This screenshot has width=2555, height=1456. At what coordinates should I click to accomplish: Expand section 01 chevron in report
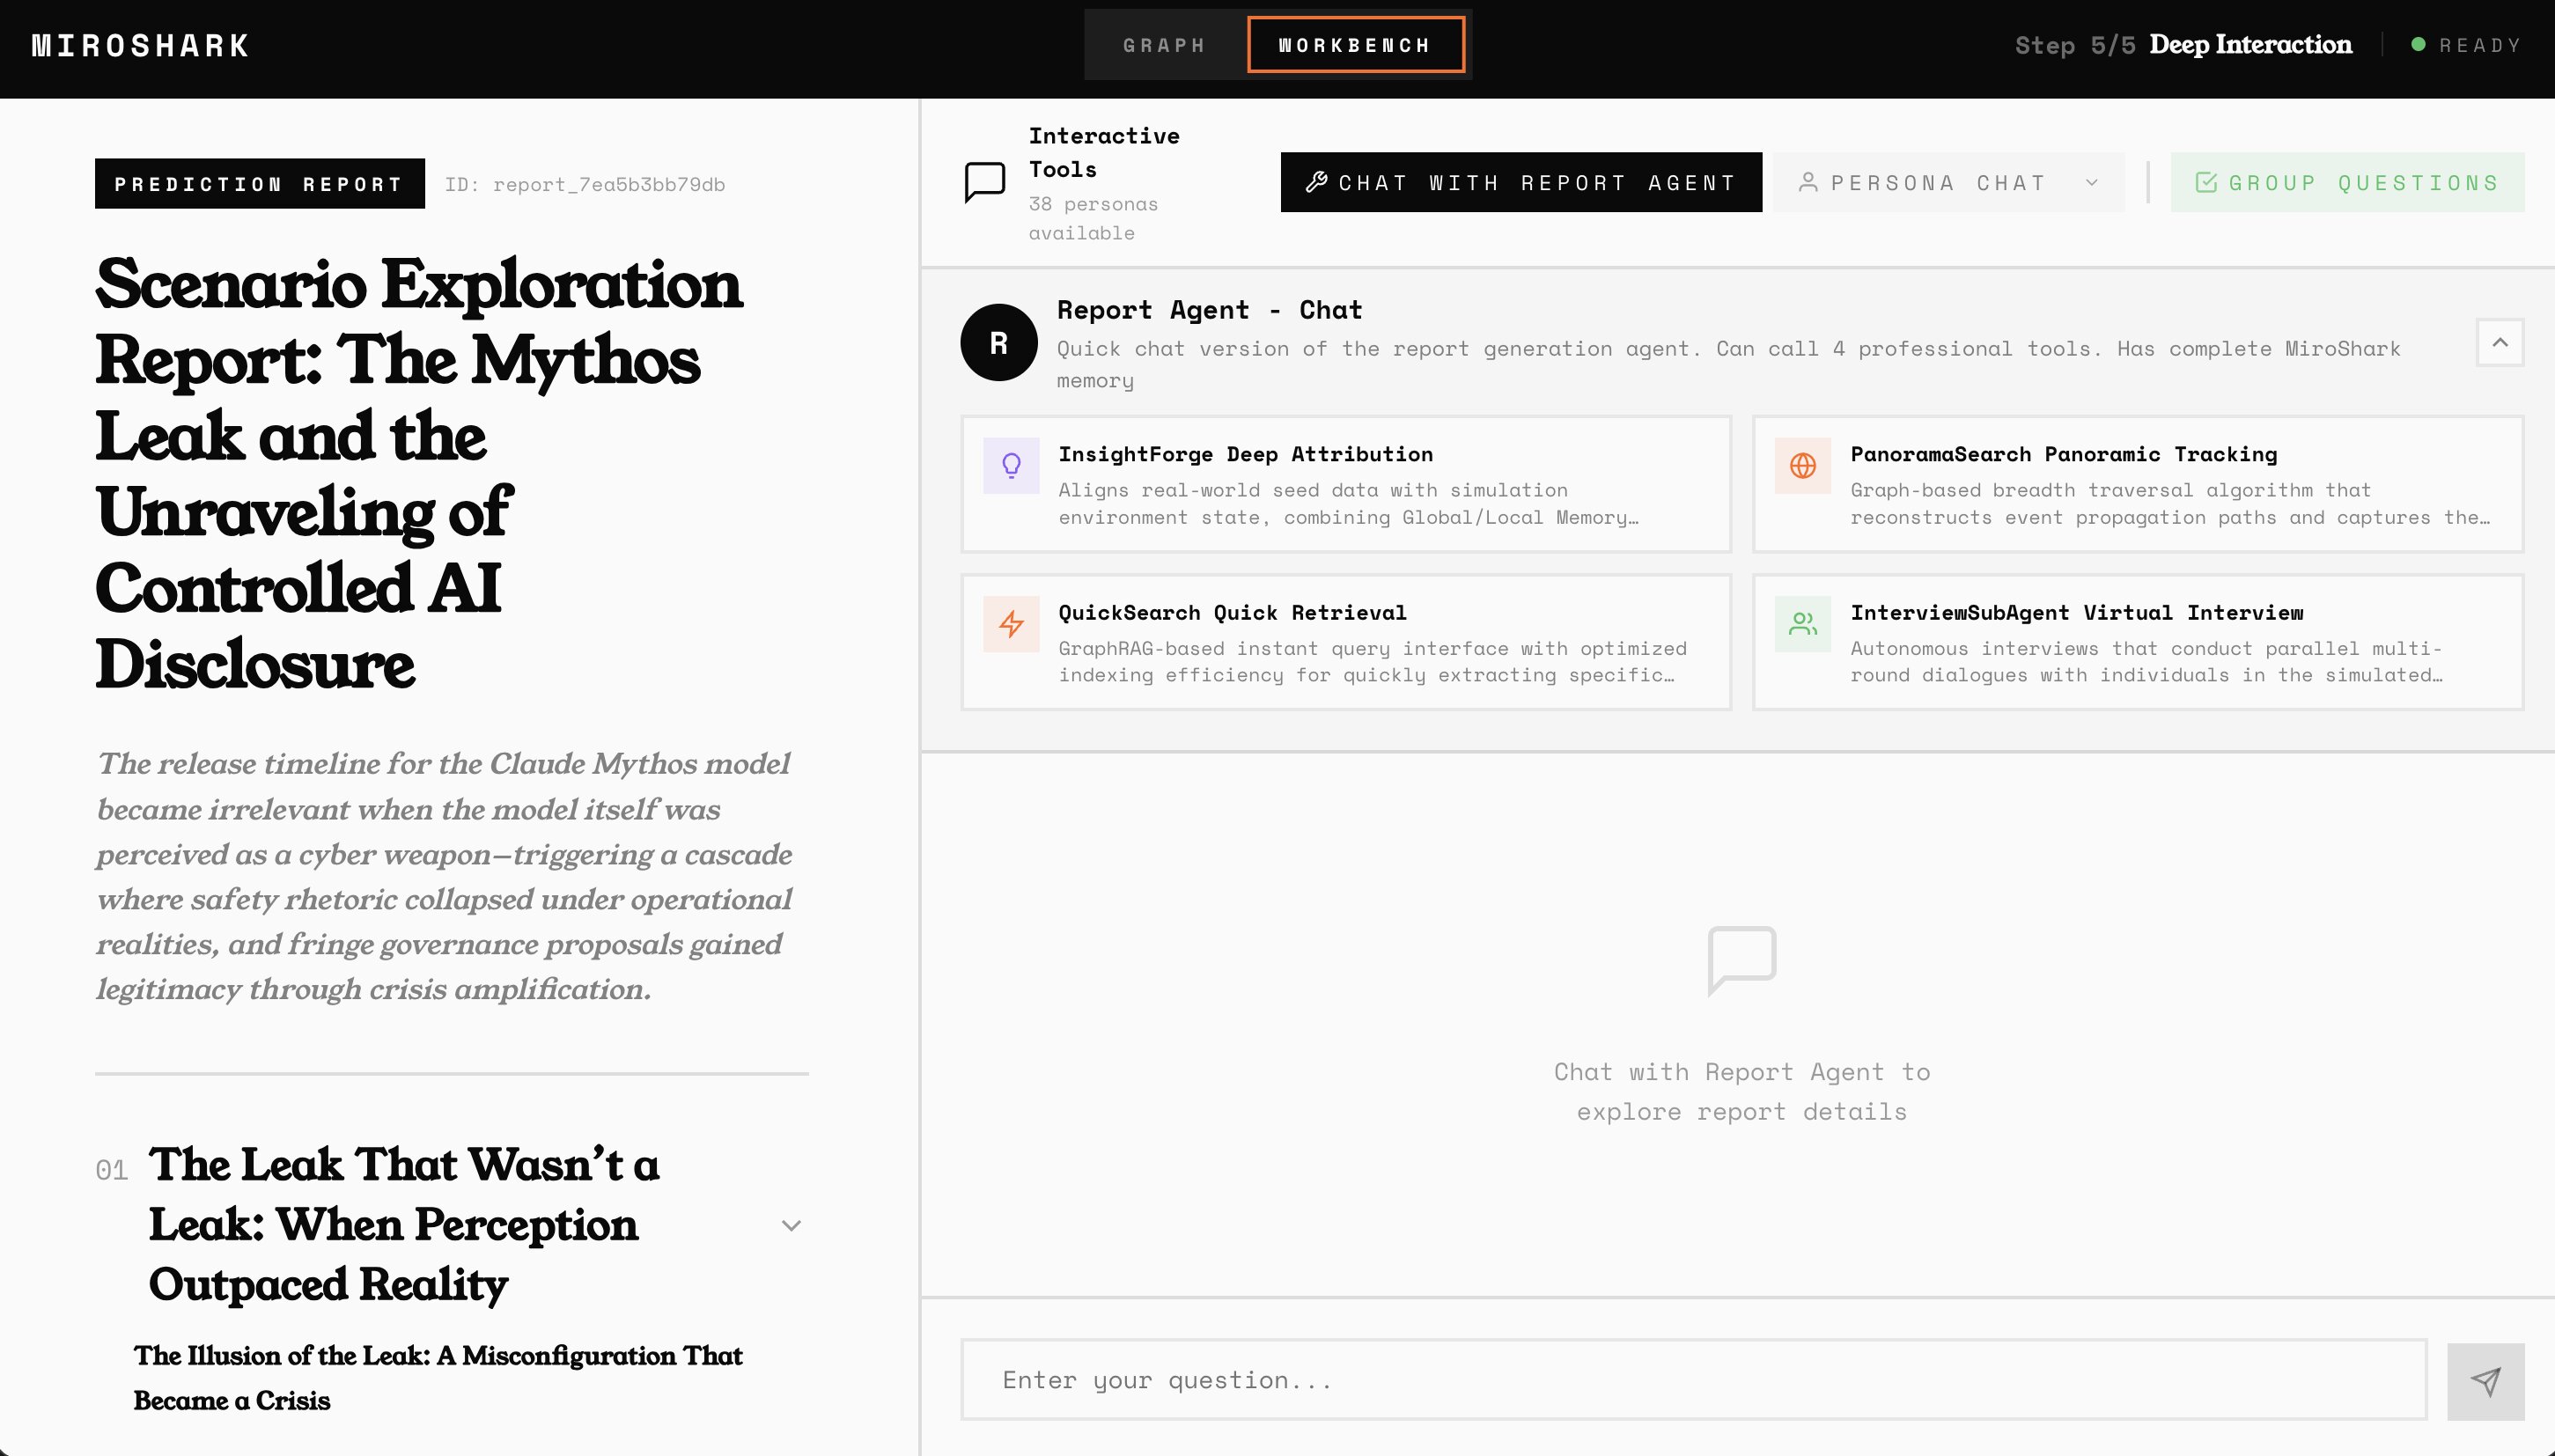(x=791, y=1226)
